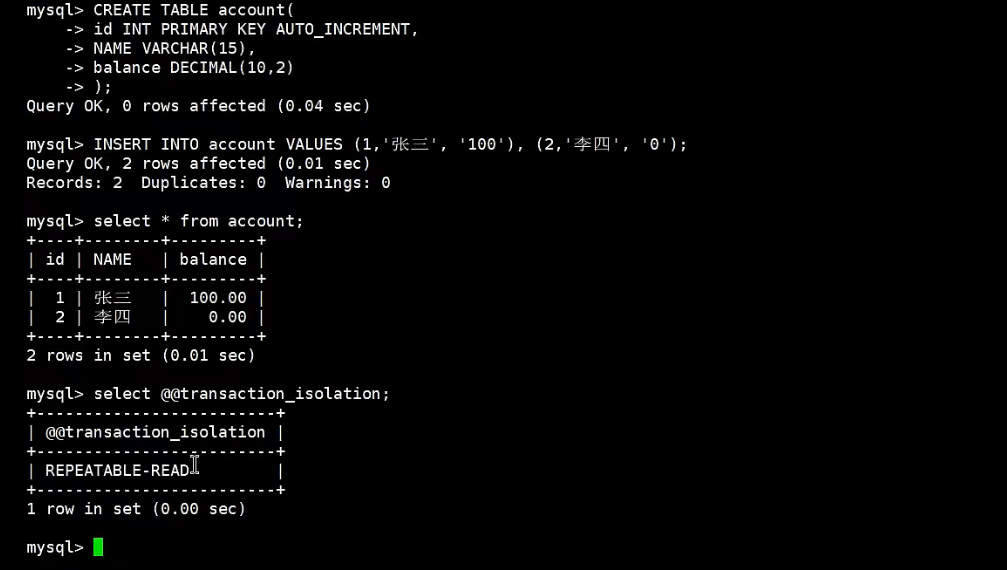Click the select @@transaction_isolation command

pos(241,394)
